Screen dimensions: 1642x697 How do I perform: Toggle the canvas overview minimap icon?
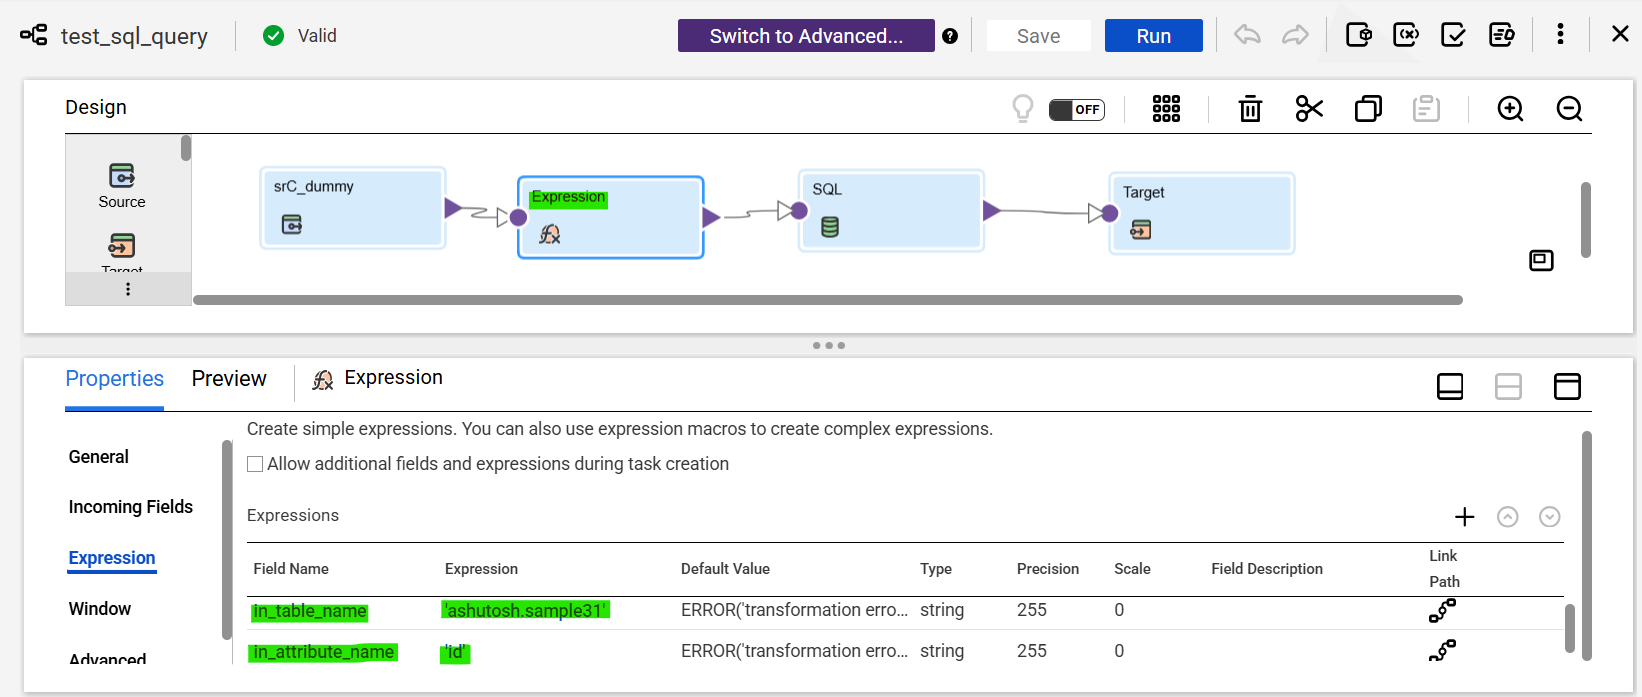[1541, 261]
